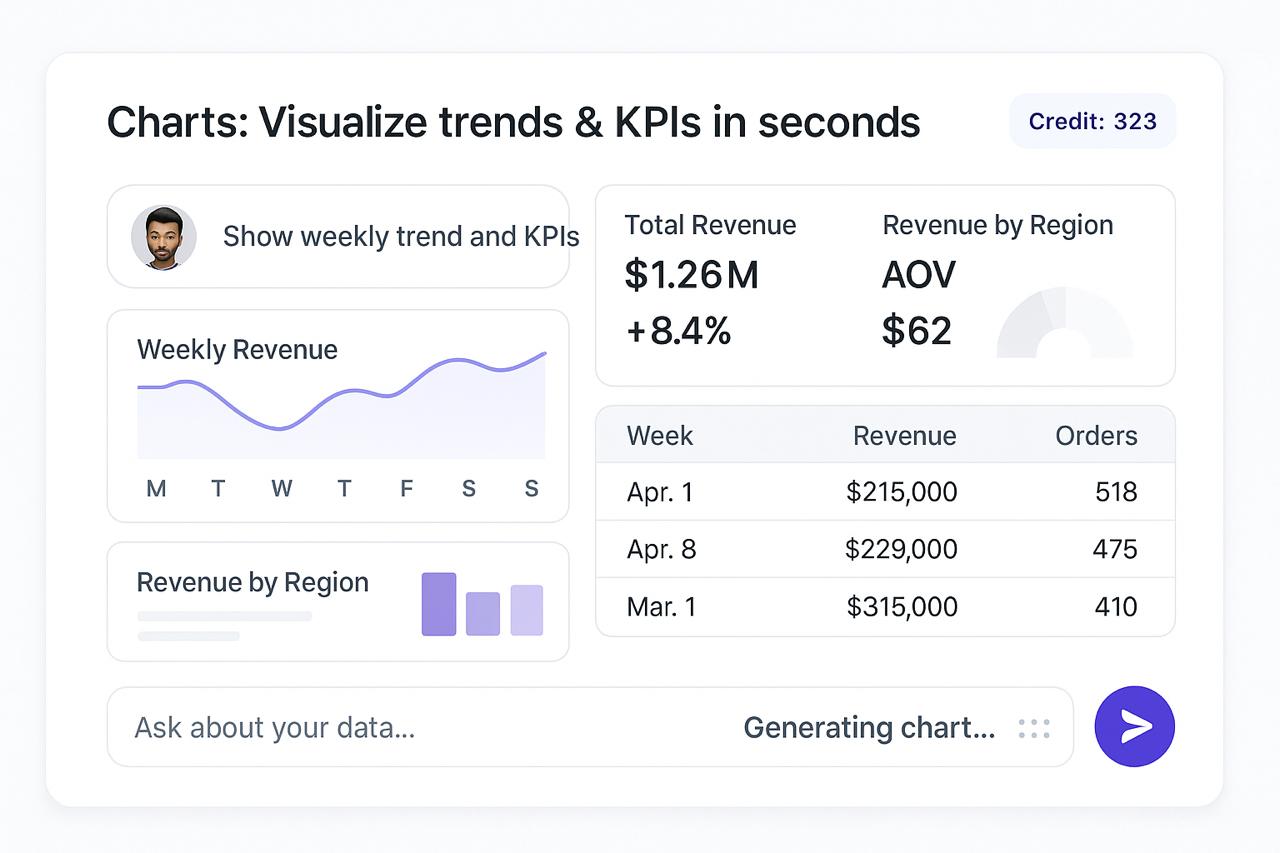Click the $62 AOV value
Screen dimensions: 1280x853
[x=916, y=331]
